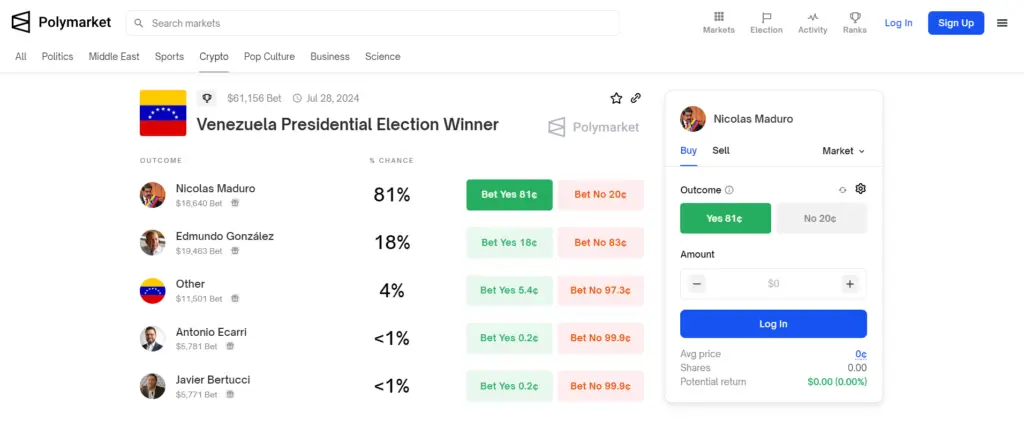
Task: Click the gift icon beside Nicolas Maduro
Action: 235,203
